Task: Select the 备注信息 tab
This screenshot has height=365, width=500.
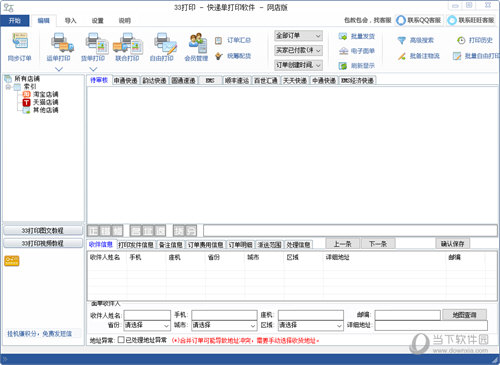Action: tap(170, 245)
